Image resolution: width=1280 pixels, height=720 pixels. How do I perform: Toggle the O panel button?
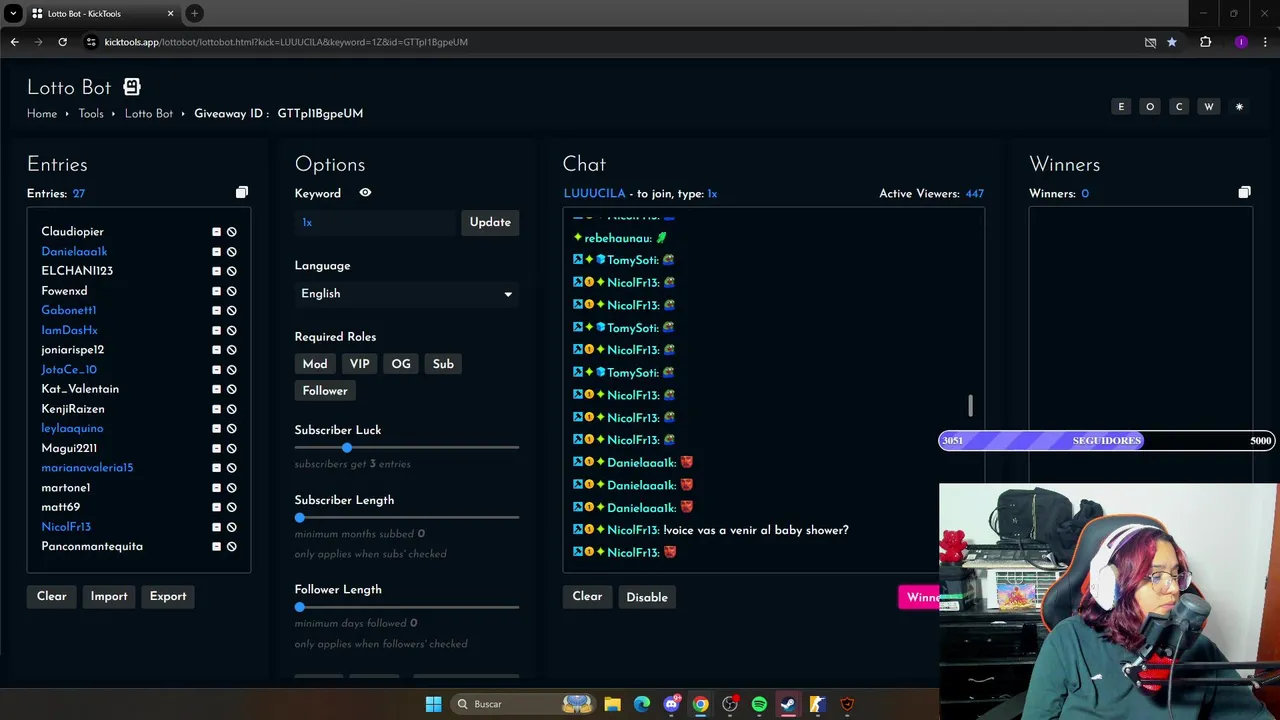click(x=1150, y=107)
